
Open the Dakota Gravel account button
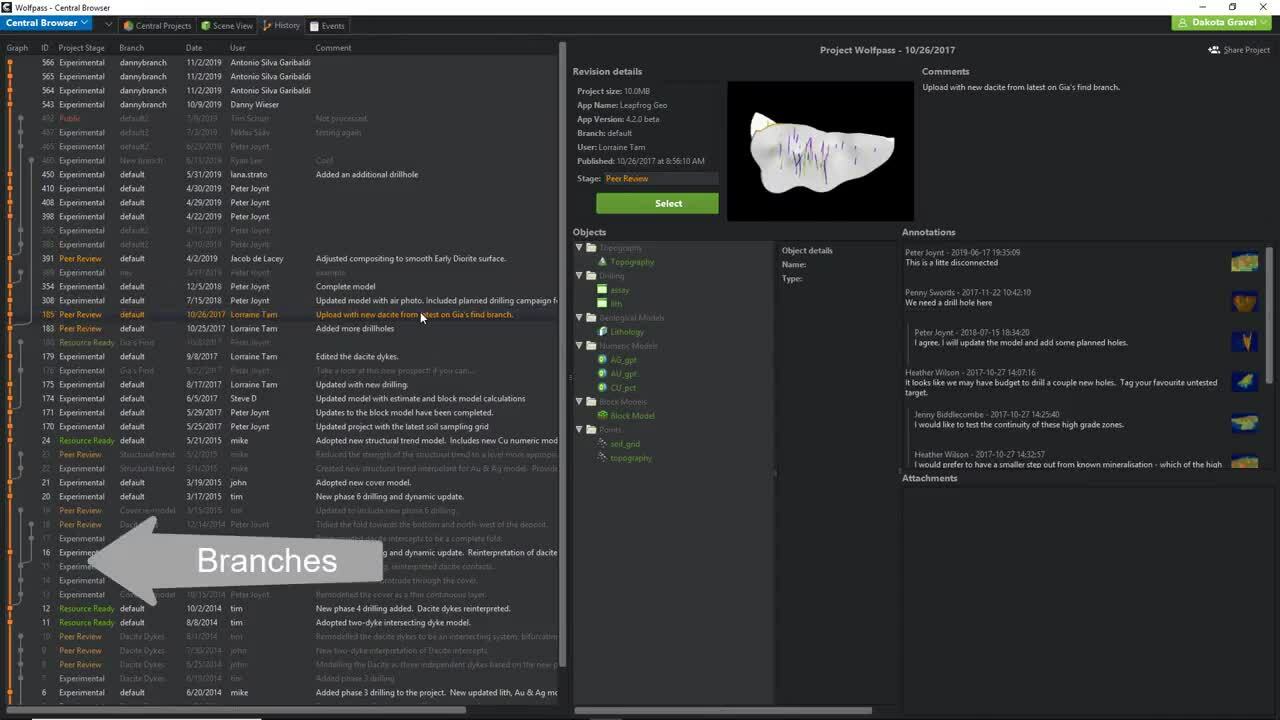click(1224, 22)
